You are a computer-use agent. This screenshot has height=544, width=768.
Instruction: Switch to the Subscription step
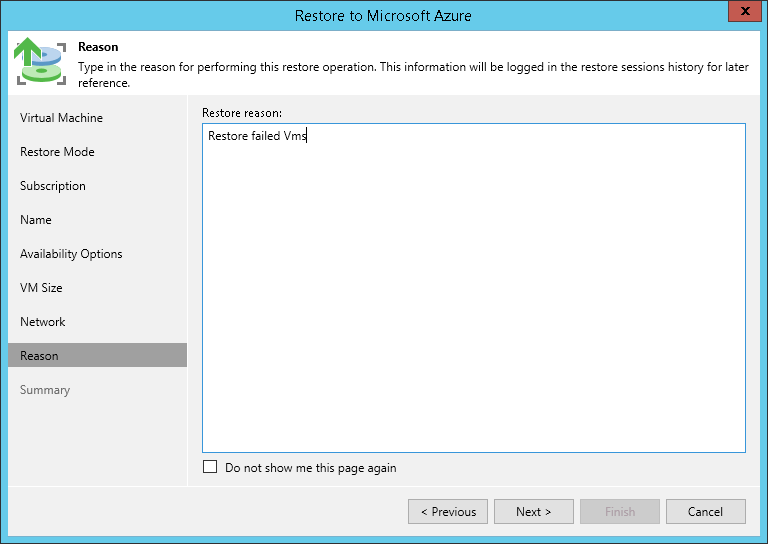[53, 186]
